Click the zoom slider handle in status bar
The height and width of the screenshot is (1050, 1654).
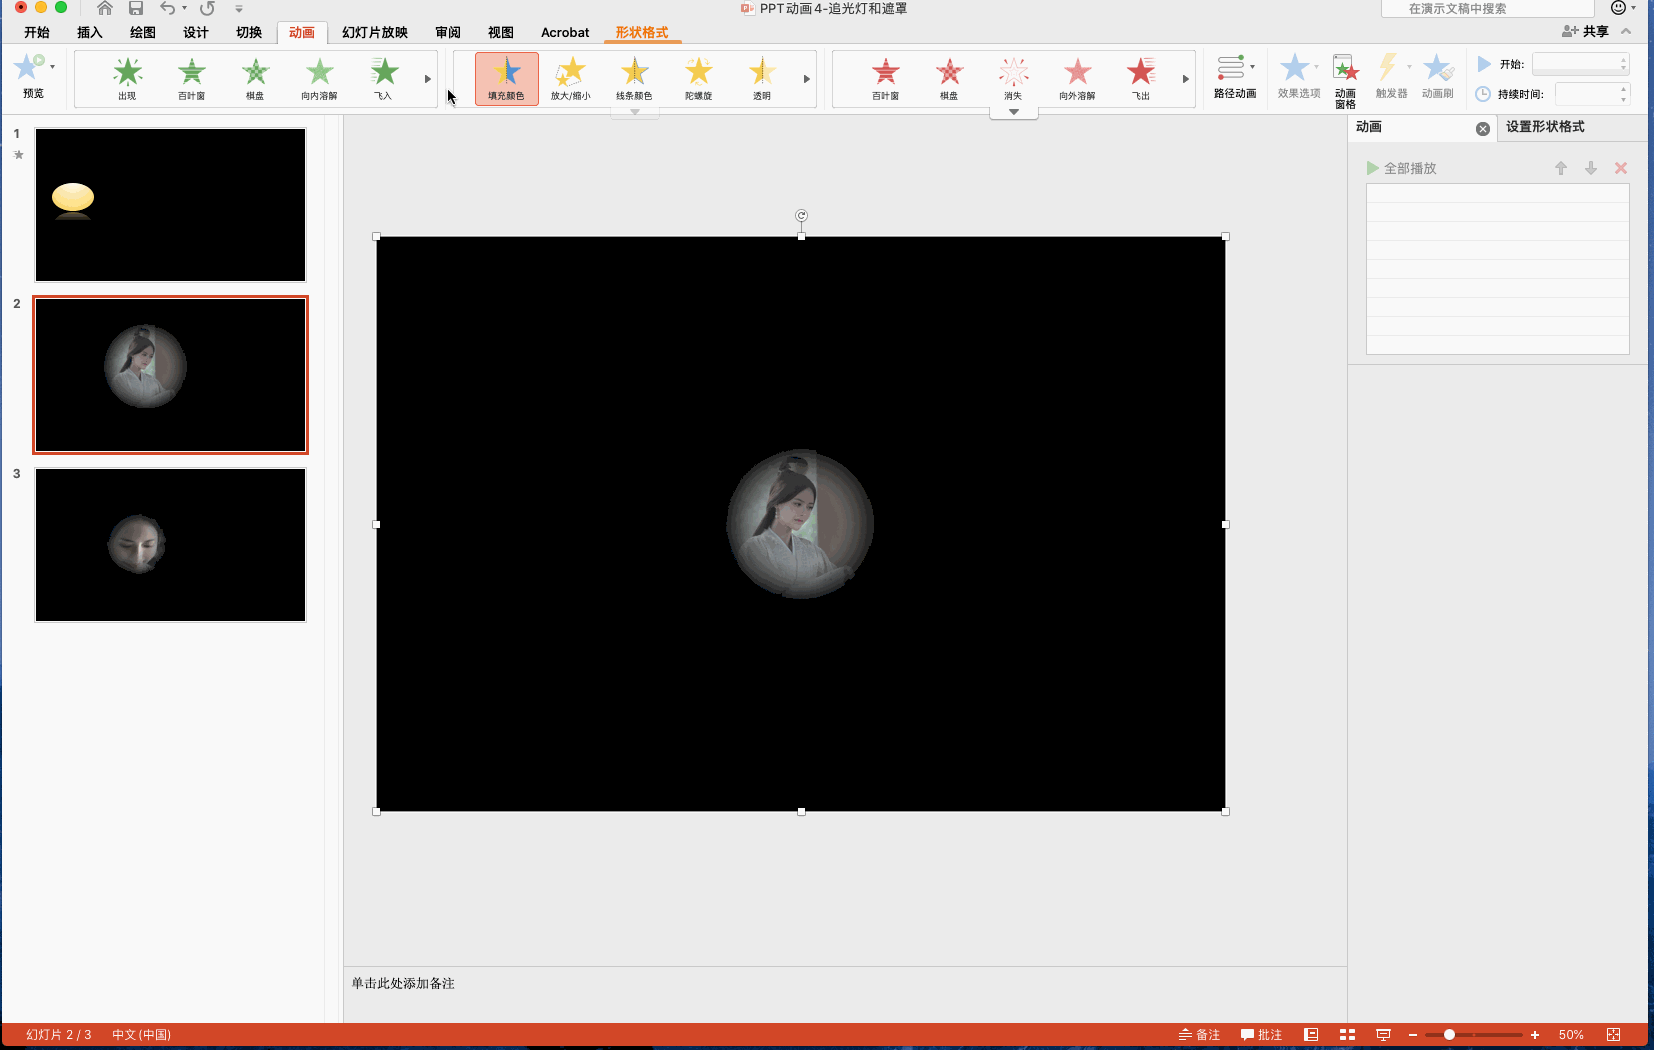(1449, 1035)
